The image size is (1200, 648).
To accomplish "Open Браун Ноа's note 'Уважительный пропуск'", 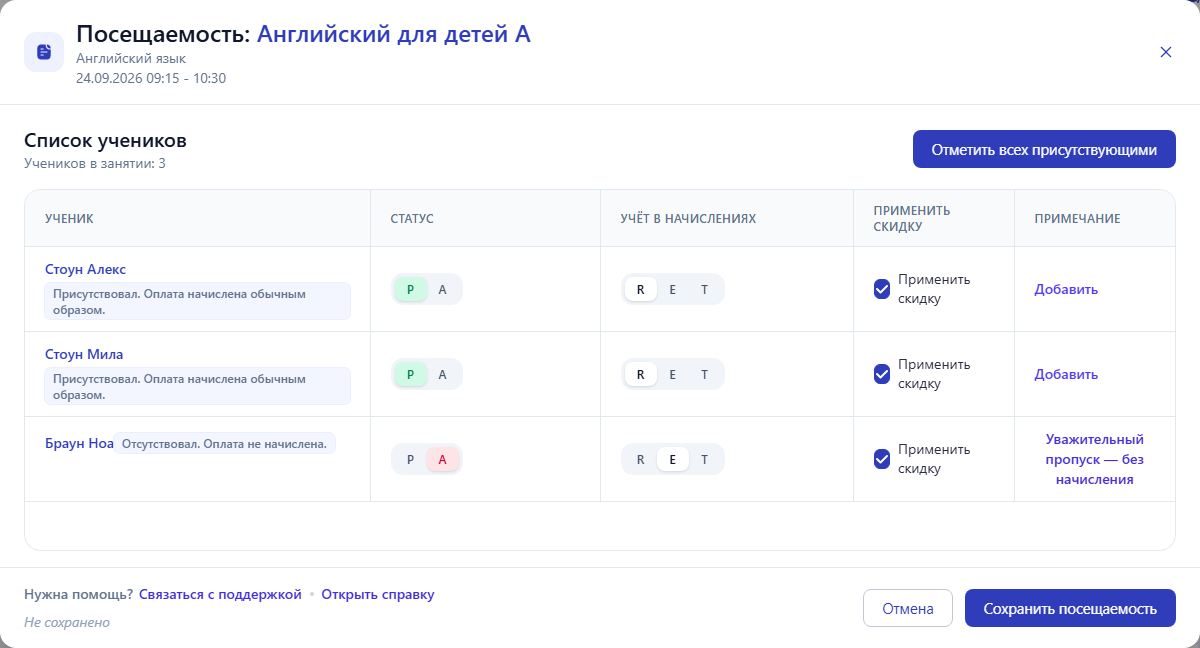I will [x=1094, y=459].
